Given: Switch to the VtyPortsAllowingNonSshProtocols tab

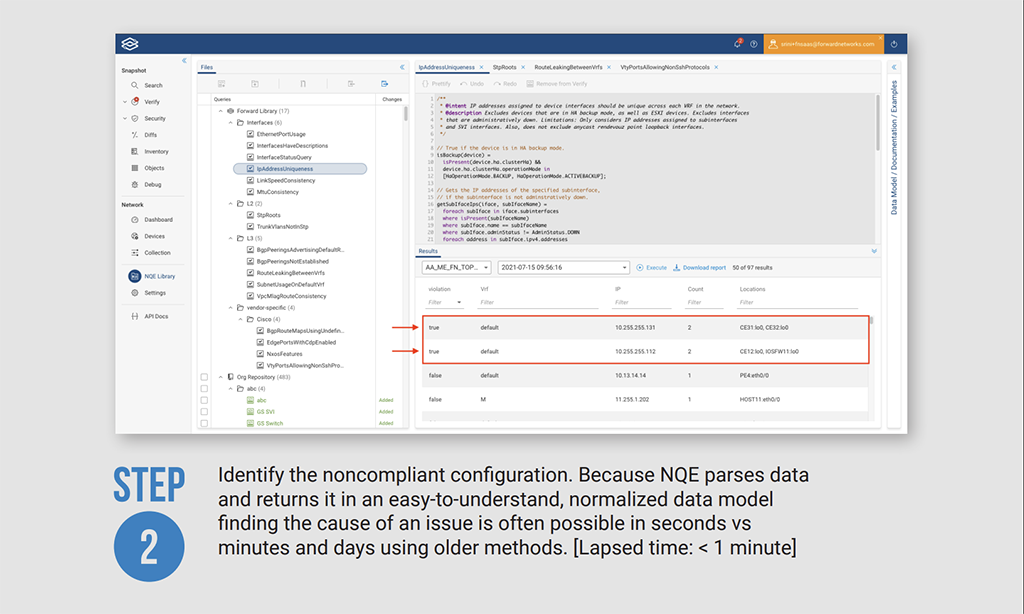Looking at the screenshot, I should tap(665, 67).
